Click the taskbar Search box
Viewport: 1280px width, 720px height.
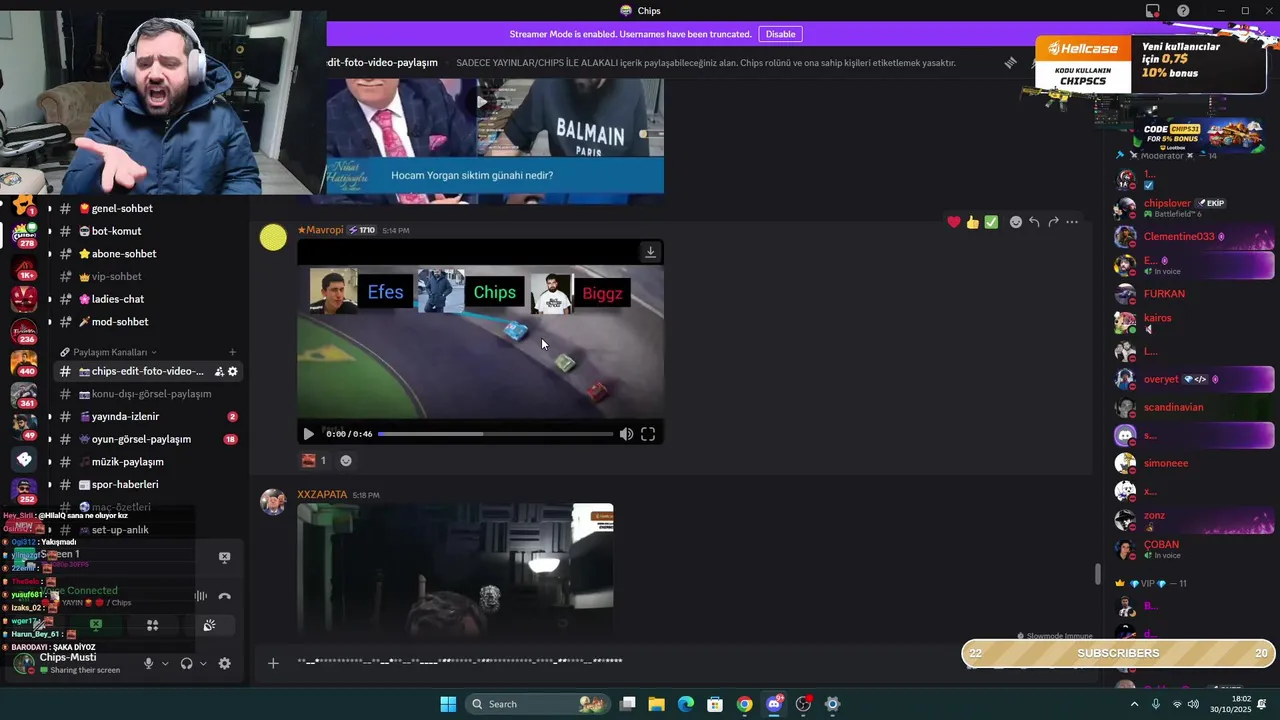pos(537,704)
